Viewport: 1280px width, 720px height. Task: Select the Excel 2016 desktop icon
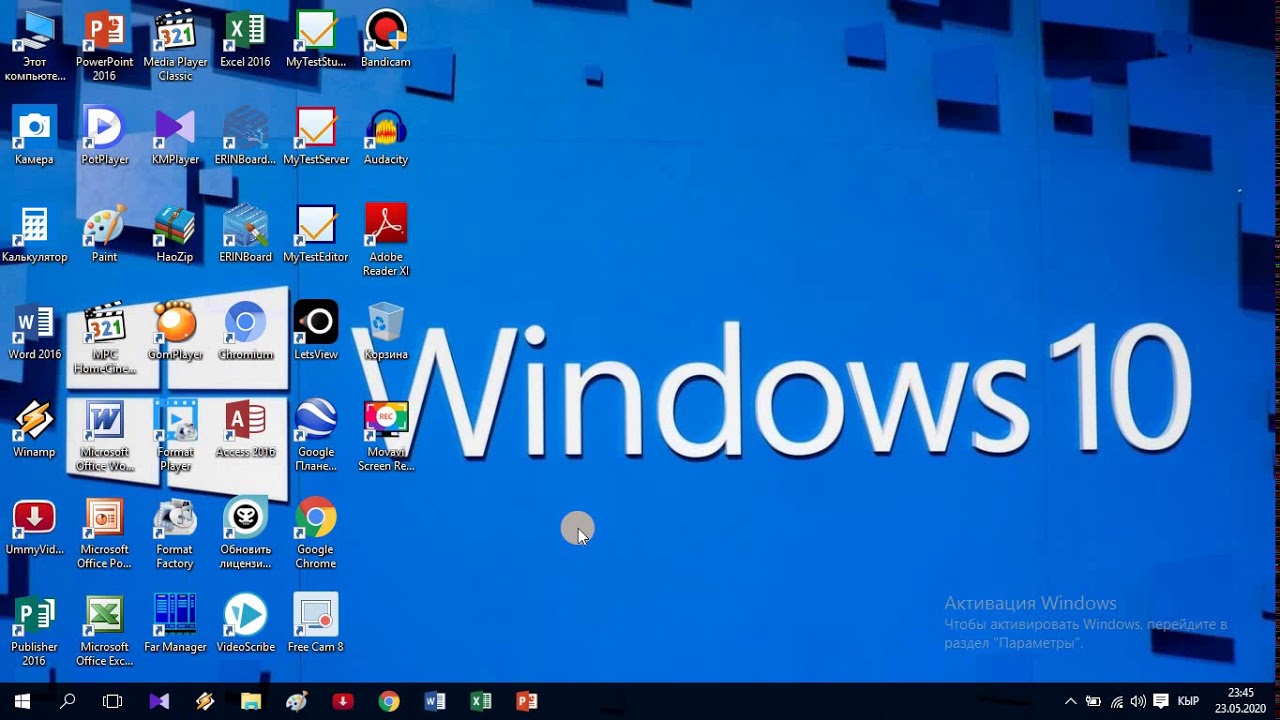tap(245, 40)
